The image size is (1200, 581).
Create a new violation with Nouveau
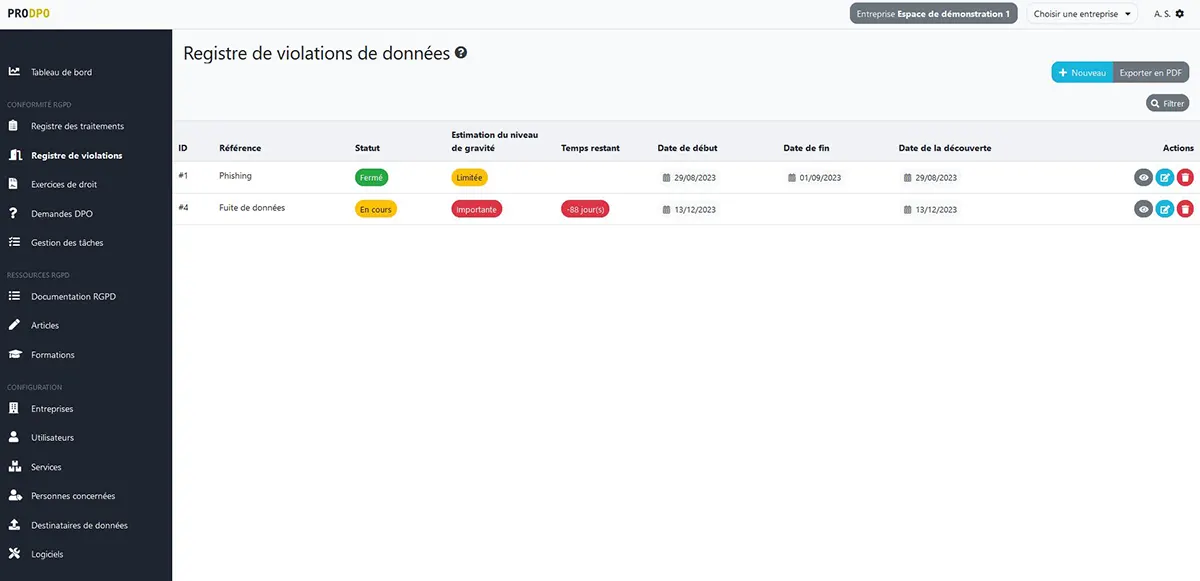pyautogui.click(x=1082, y=73)
